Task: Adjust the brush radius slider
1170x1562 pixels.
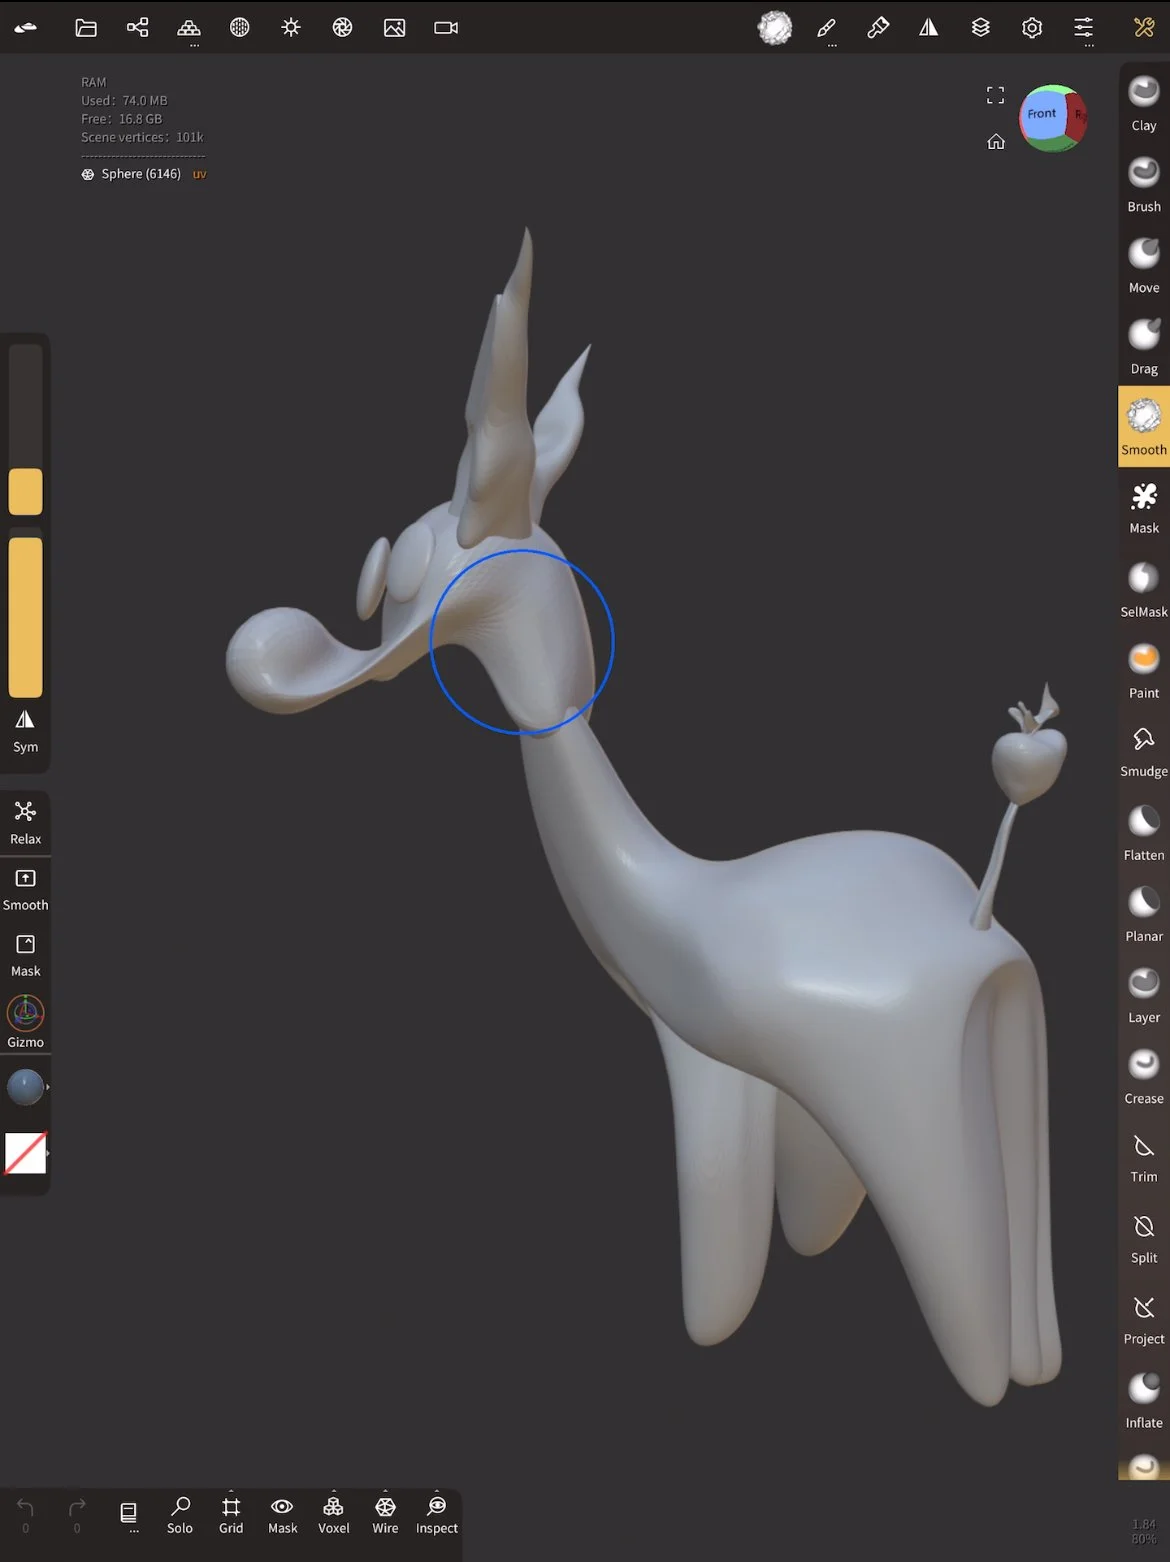Action: coord(26,429)
